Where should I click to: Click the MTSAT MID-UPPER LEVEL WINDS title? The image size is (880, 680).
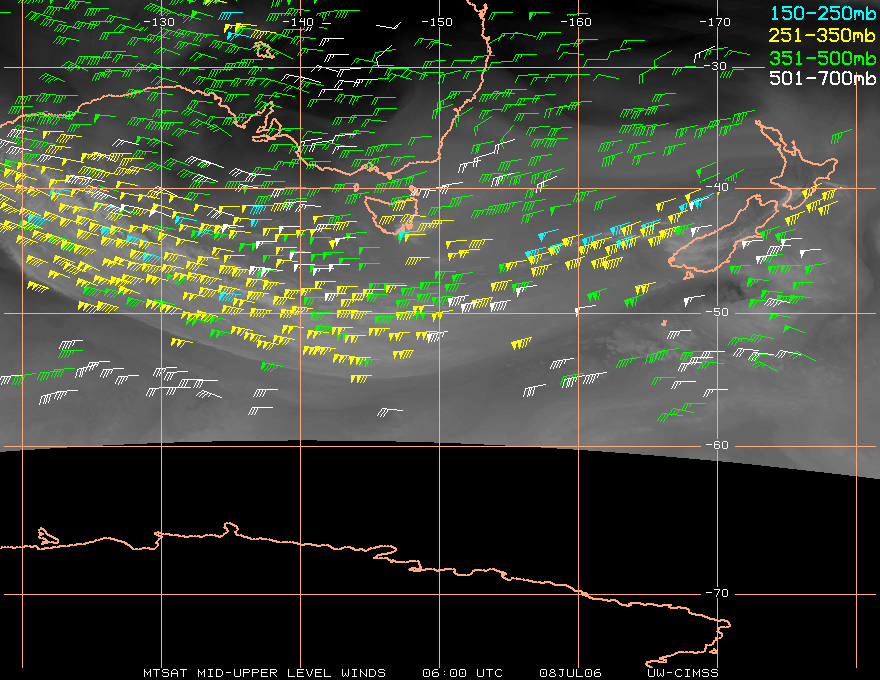(x=264, y=672)
